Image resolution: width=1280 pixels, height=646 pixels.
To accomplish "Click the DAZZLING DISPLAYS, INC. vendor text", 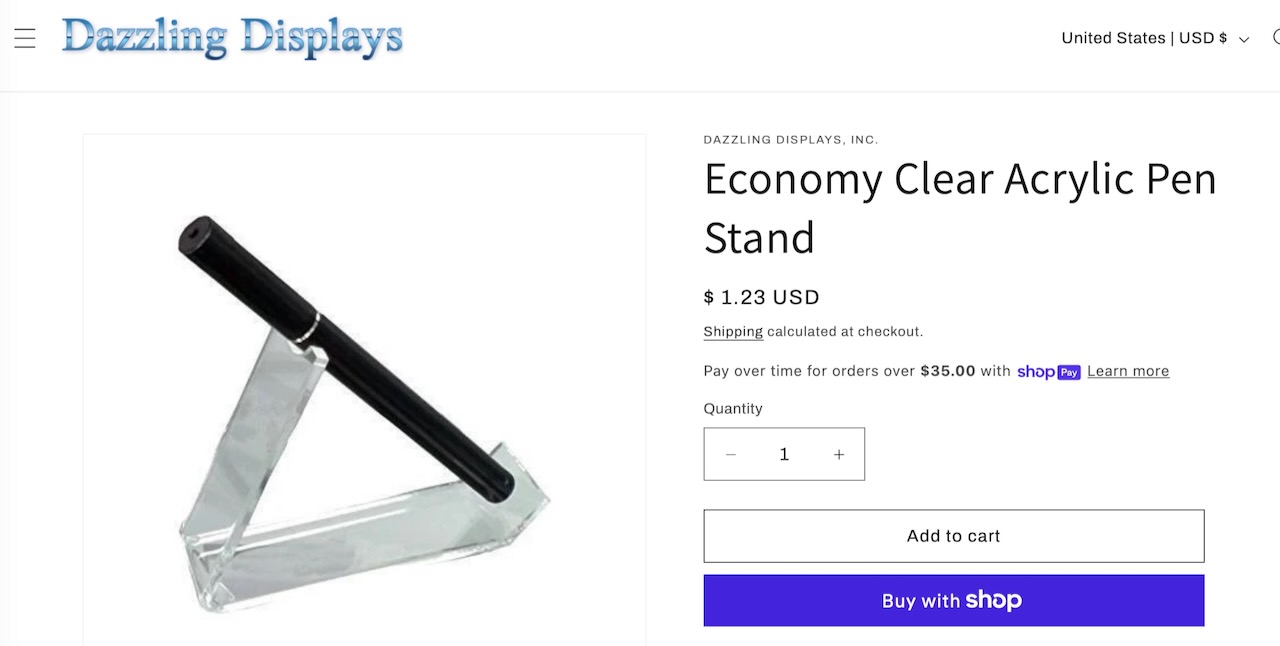I will coord(790,140).
